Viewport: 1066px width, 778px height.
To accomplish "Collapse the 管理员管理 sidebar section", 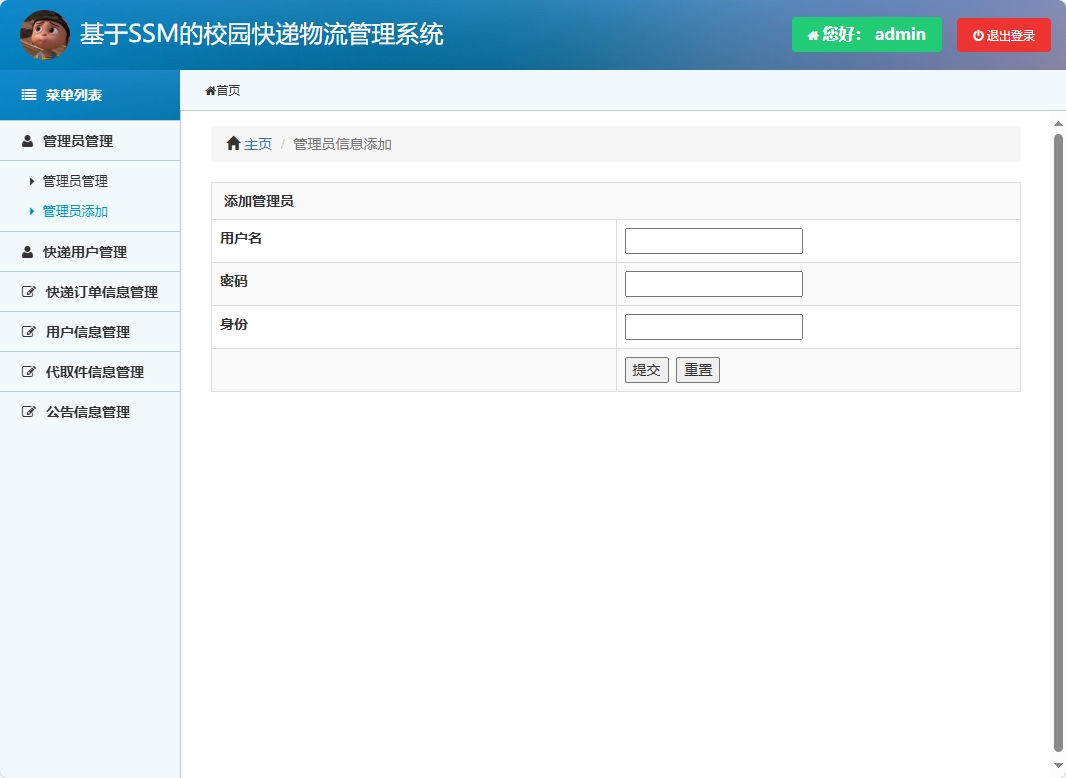I will [90, 141].
